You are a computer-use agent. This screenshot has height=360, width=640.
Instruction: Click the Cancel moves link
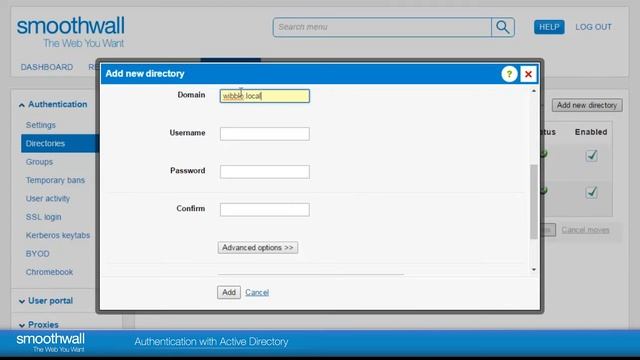[585, 230]
